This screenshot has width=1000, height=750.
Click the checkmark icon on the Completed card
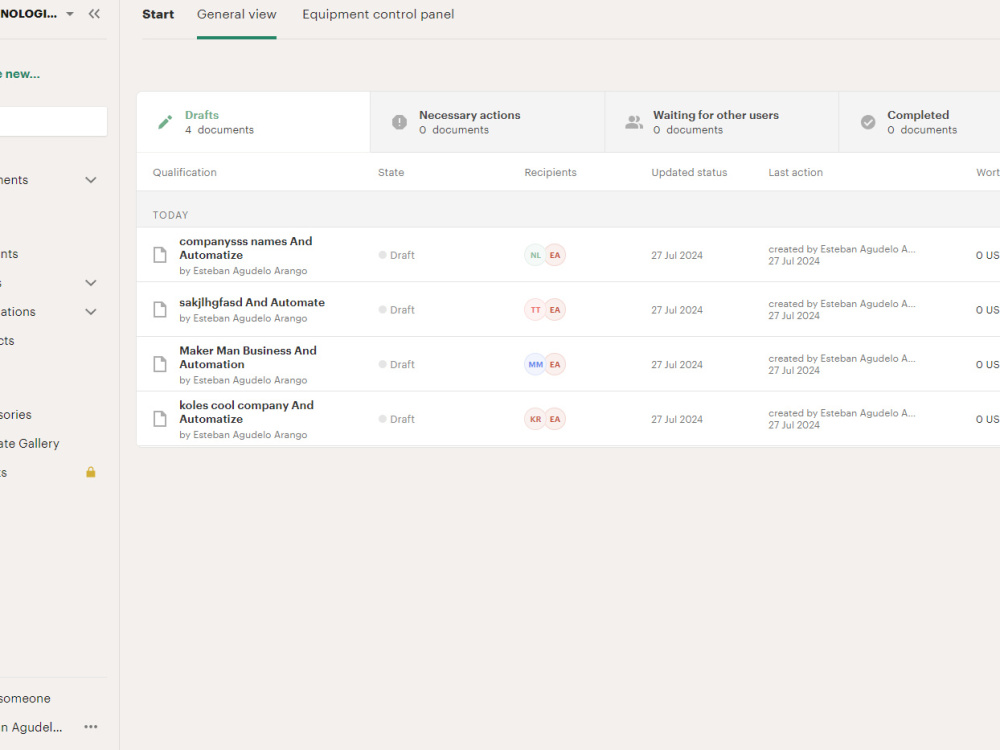coord(868,121)
